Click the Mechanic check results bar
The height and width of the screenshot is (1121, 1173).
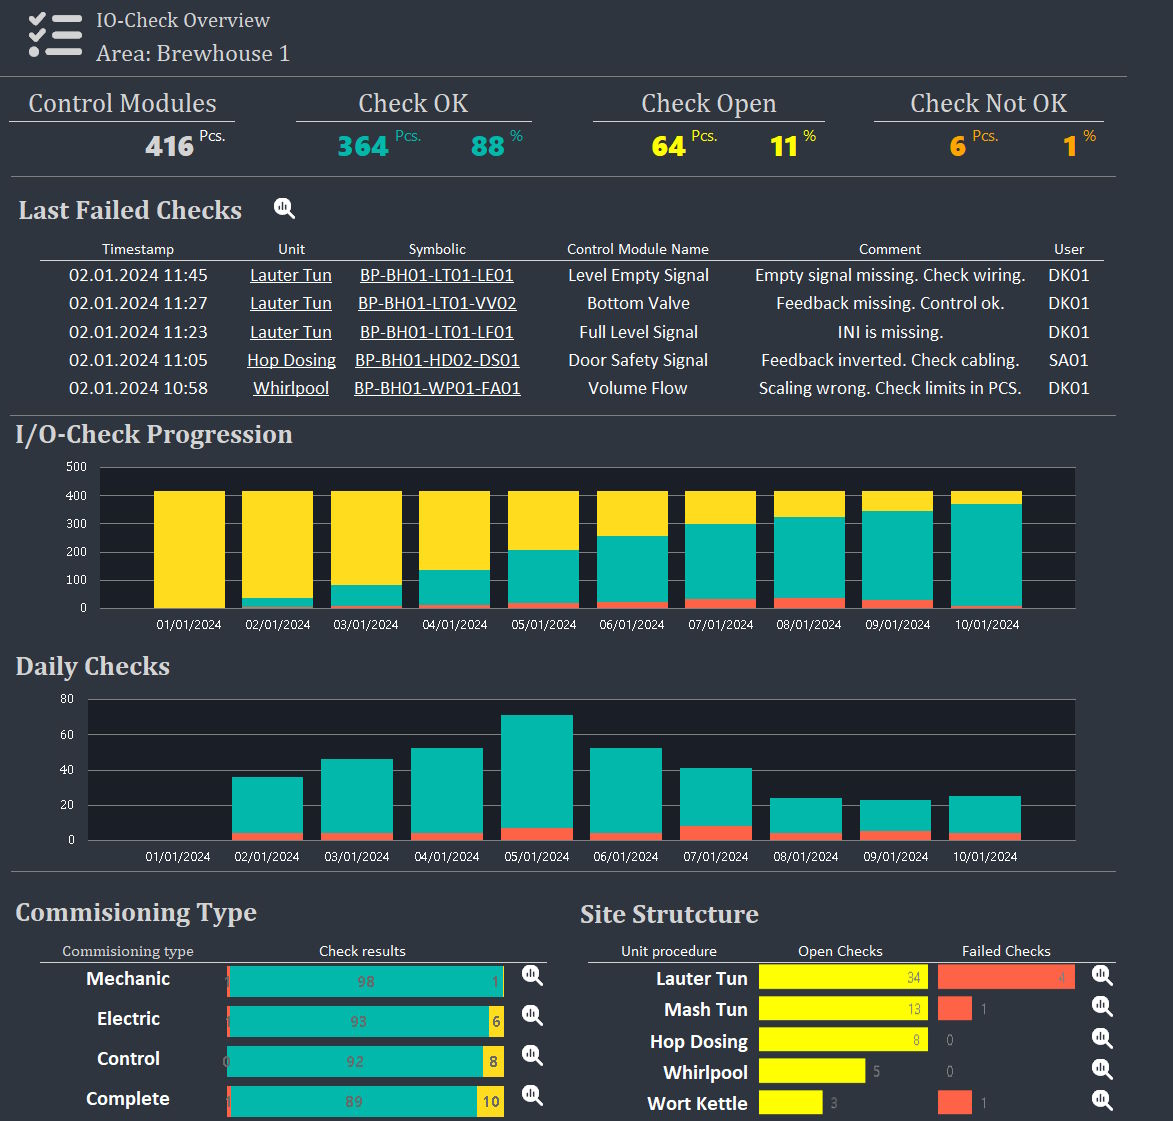365,981
